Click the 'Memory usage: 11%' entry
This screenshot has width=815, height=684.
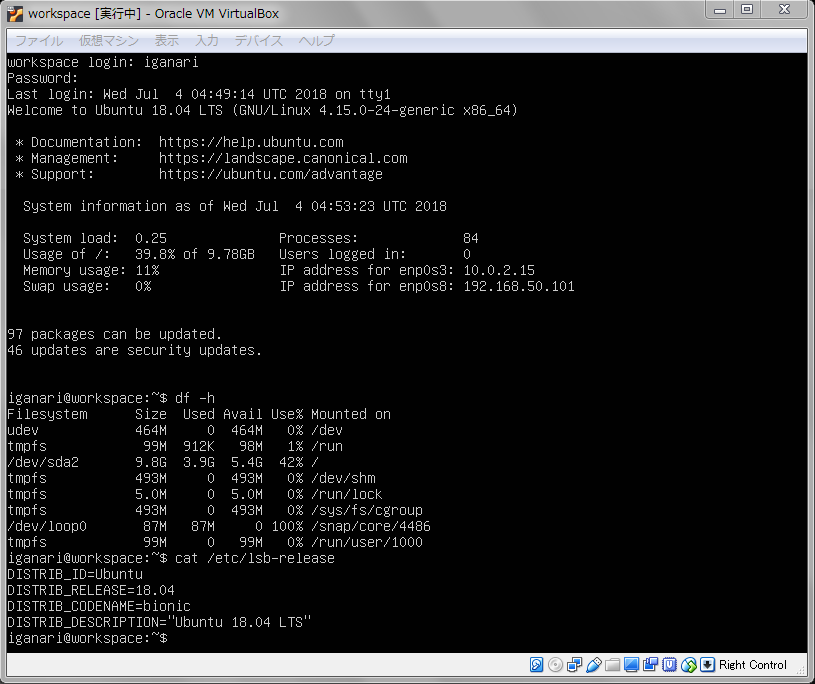(x=91, y=270)
